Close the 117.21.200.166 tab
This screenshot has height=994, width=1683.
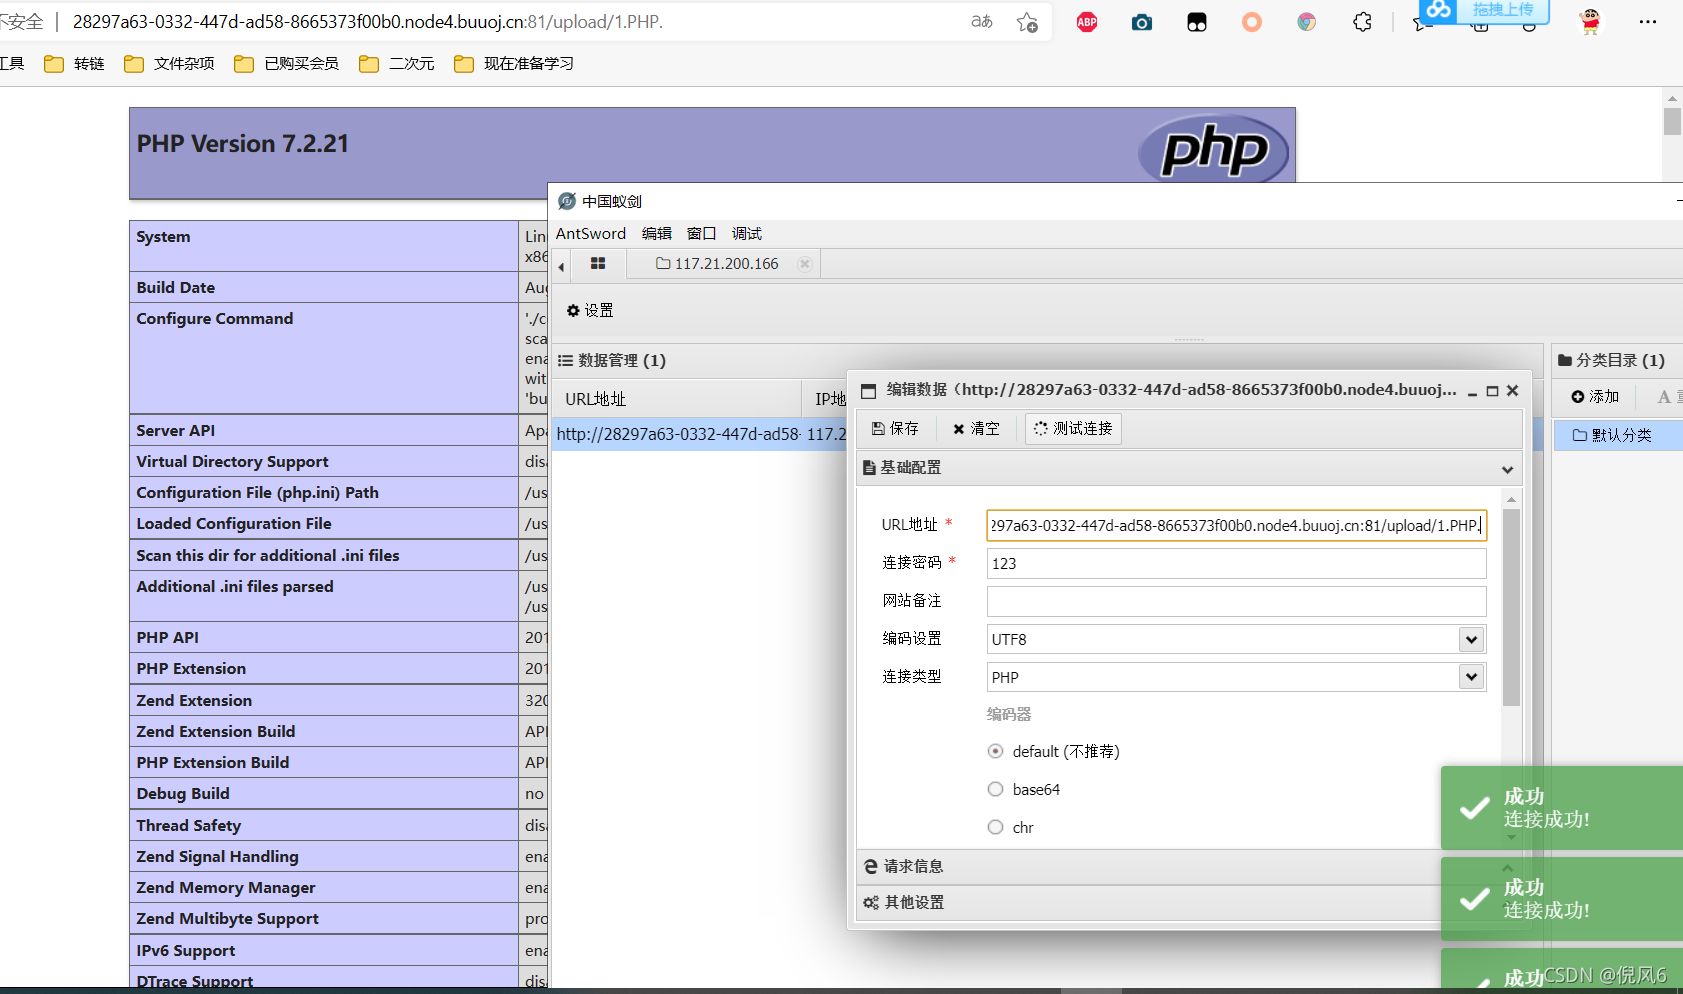pyautogui.click(x=804, y=264)
